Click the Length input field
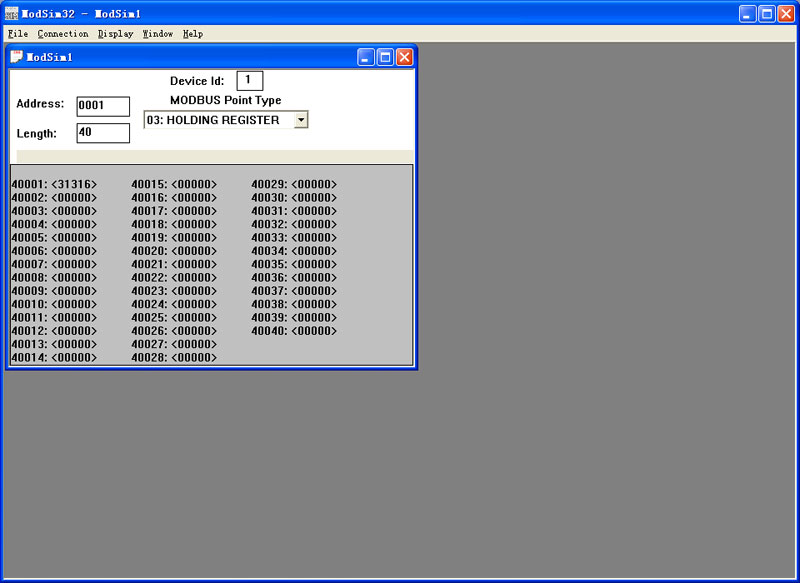The image size is (800, 583). (103, 133)
